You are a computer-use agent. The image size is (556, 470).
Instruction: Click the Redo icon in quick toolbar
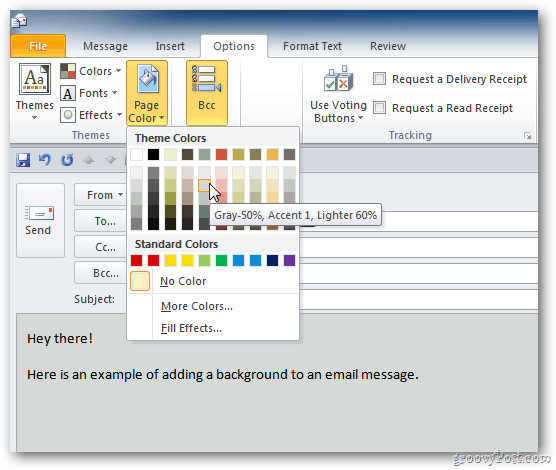tap(67, 160)
